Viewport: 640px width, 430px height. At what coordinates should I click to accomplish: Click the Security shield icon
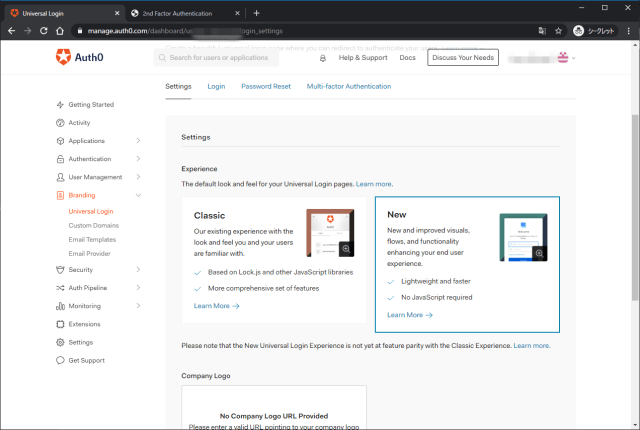click(x=60, y=270)
